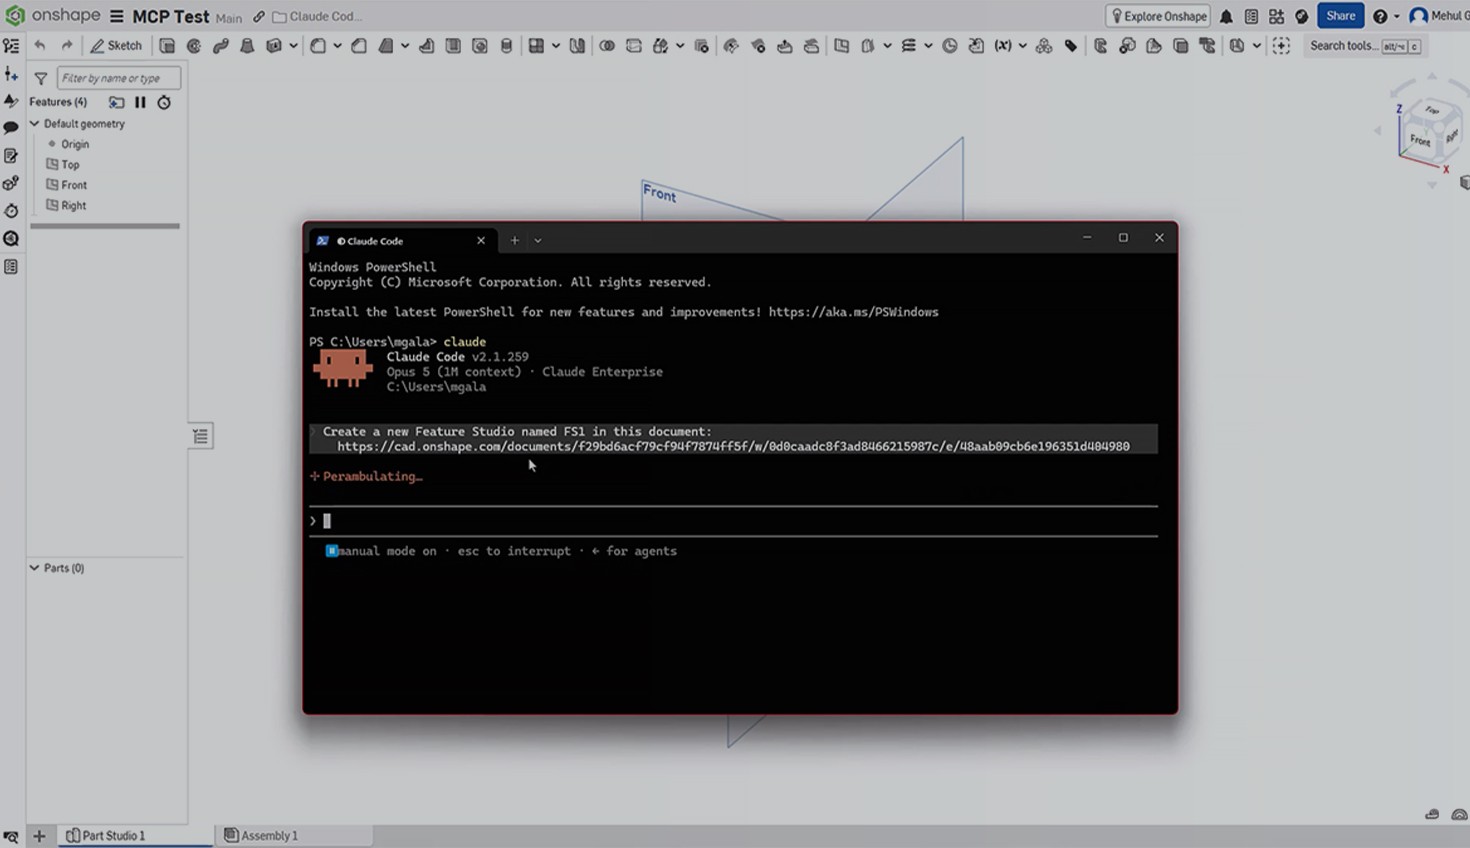
Task: Select the Front plane in the feature list
Action: pos(74,185)
